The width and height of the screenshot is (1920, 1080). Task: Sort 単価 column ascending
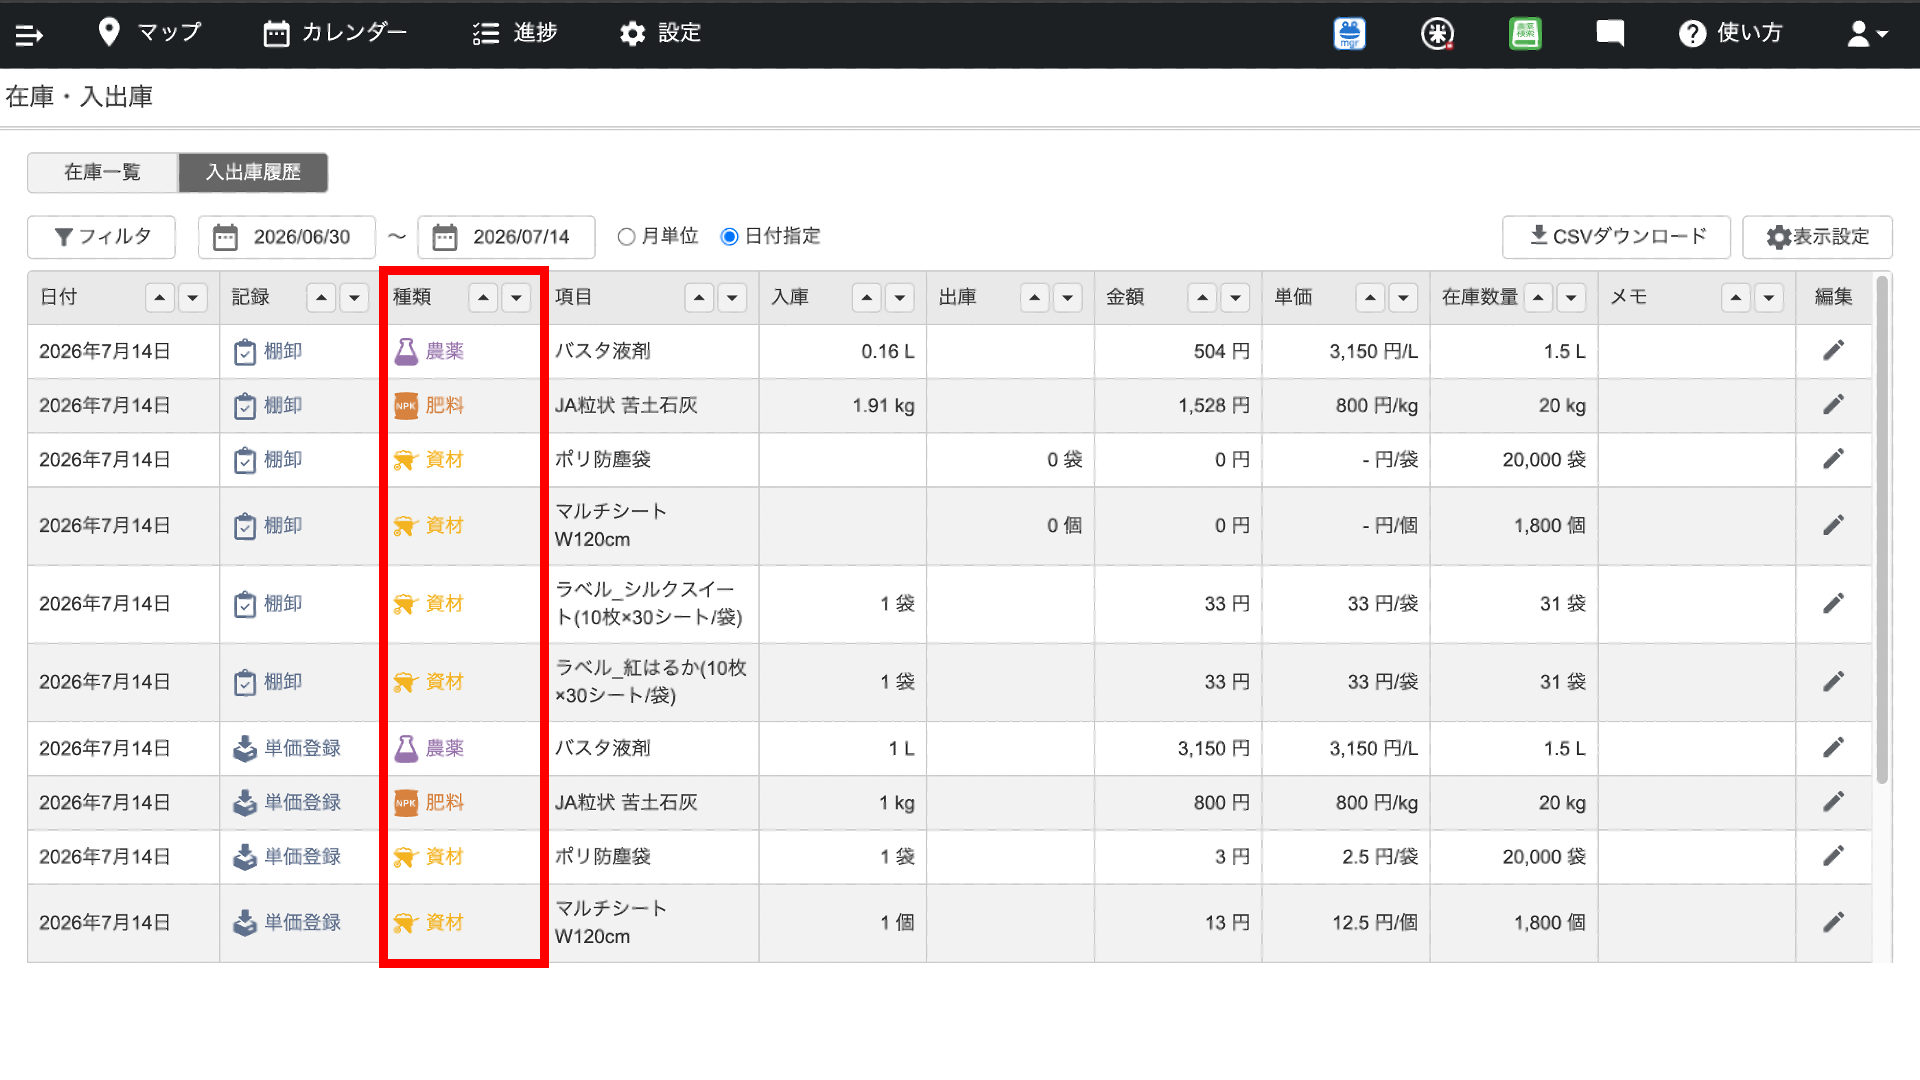[x=1370, y=297]
